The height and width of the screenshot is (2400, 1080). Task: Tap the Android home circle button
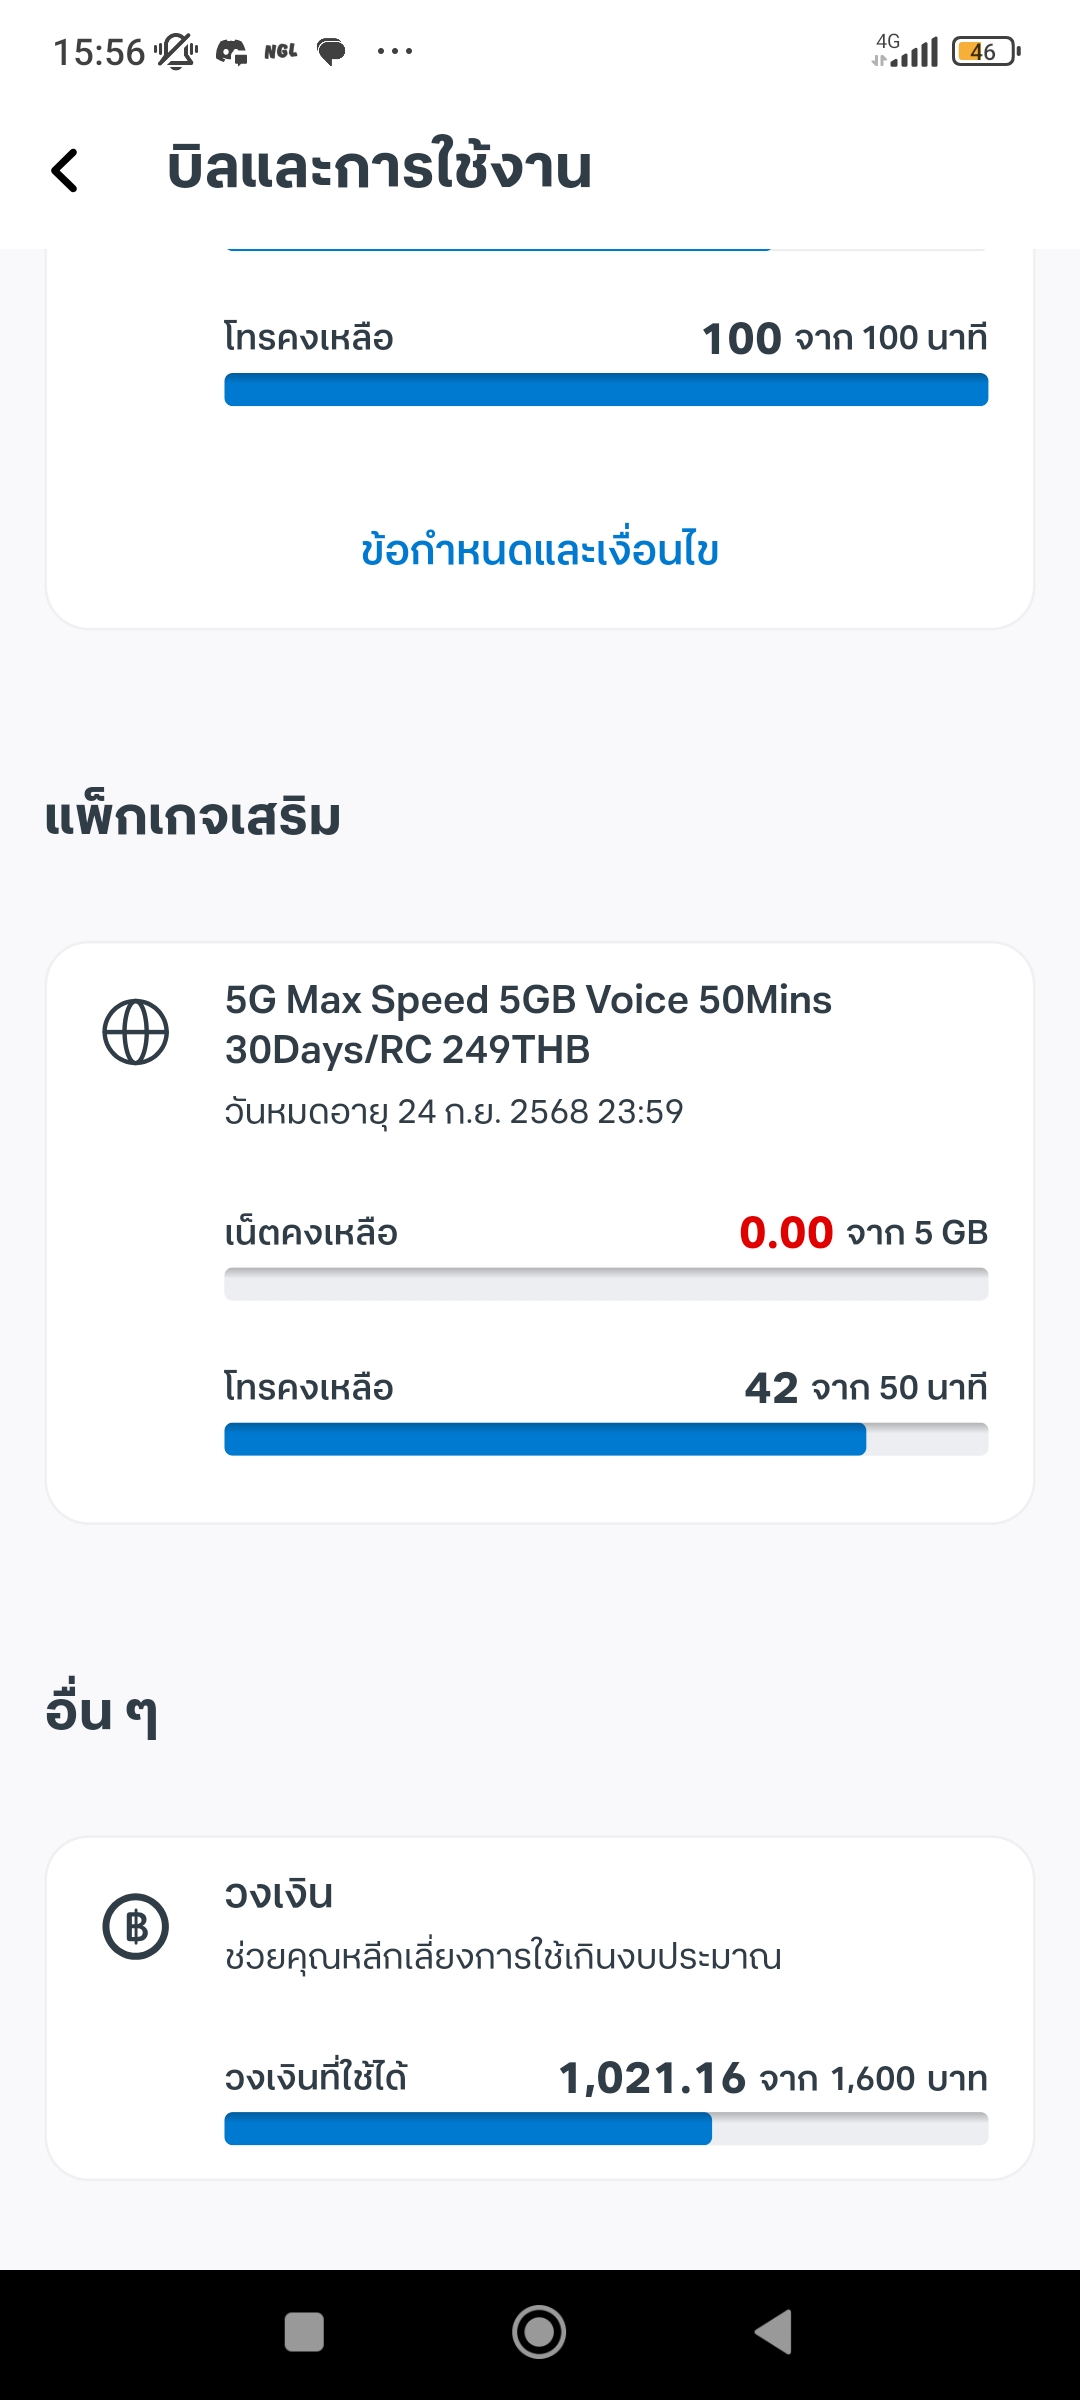tap(539, 2332)
